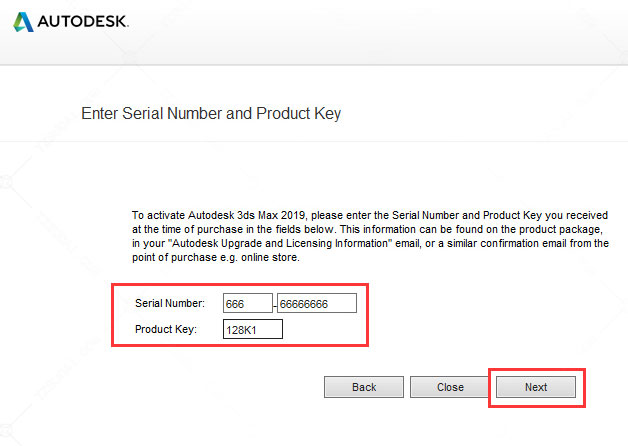The image size is (628, 446).
Task: Click the "Product Key:" field label
Action: 167,330
